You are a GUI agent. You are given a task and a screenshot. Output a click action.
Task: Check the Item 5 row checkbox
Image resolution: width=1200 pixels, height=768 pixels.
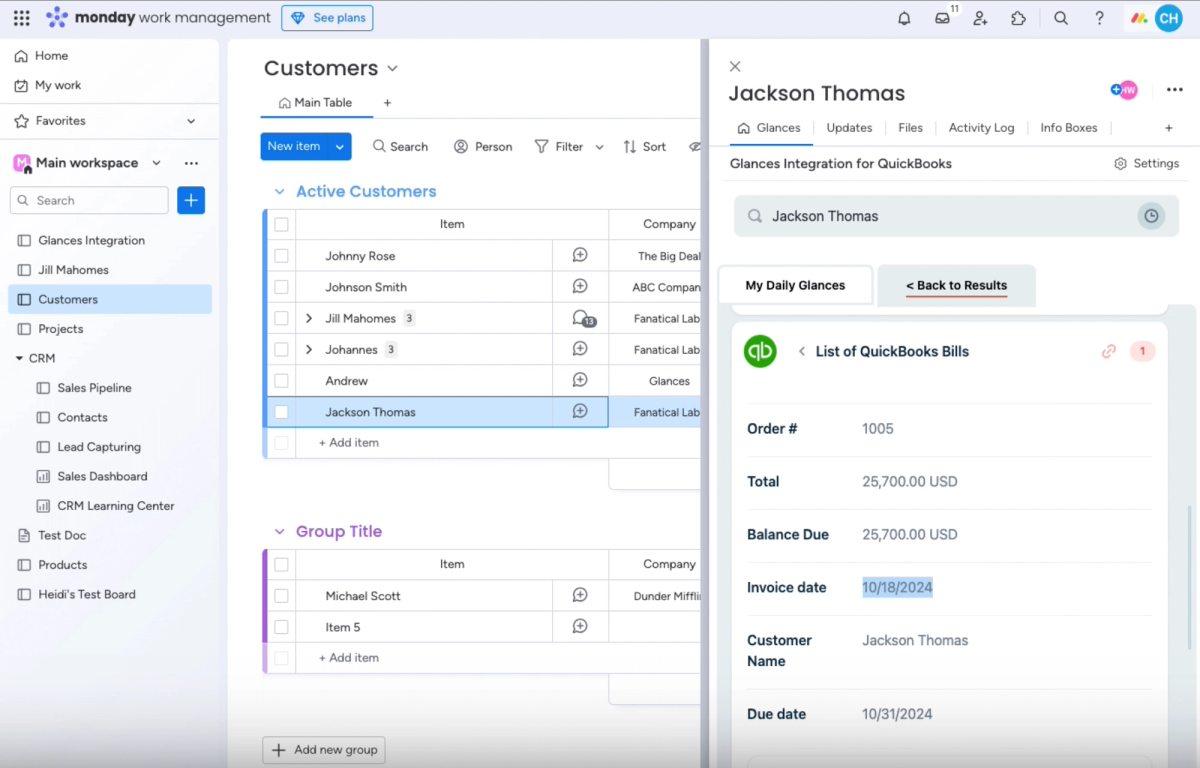coord(281,626)
